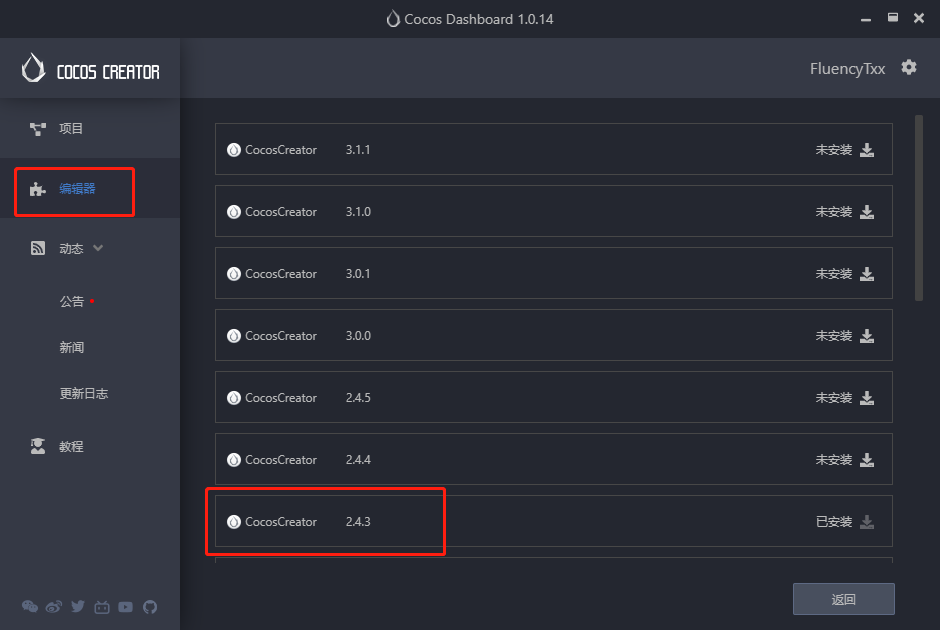940x630 pixels.
Task: Click the logo beside CocosCreator 3.0.1
Action: pyautogui.click(x=234, y=274)
